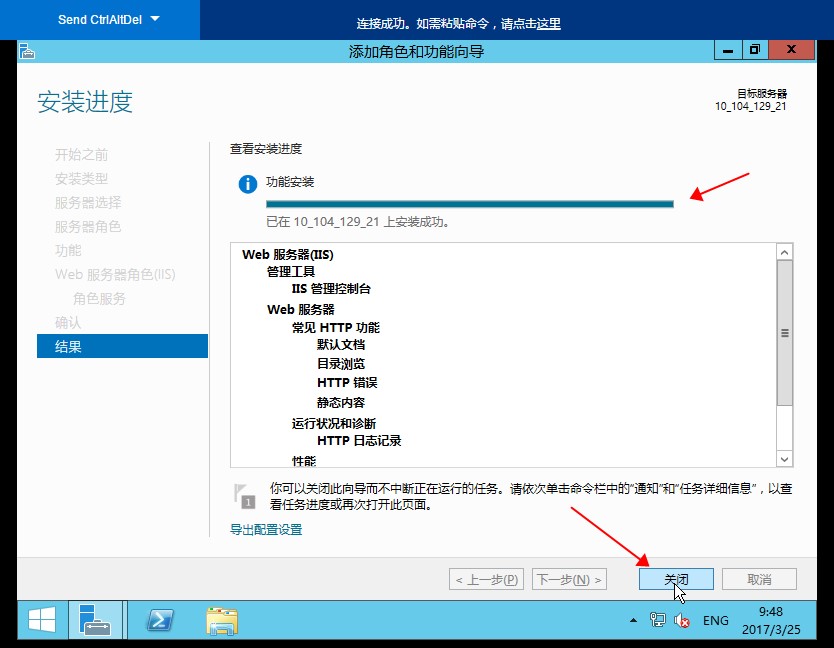Click the 静态内容 entry

(341, 403)
